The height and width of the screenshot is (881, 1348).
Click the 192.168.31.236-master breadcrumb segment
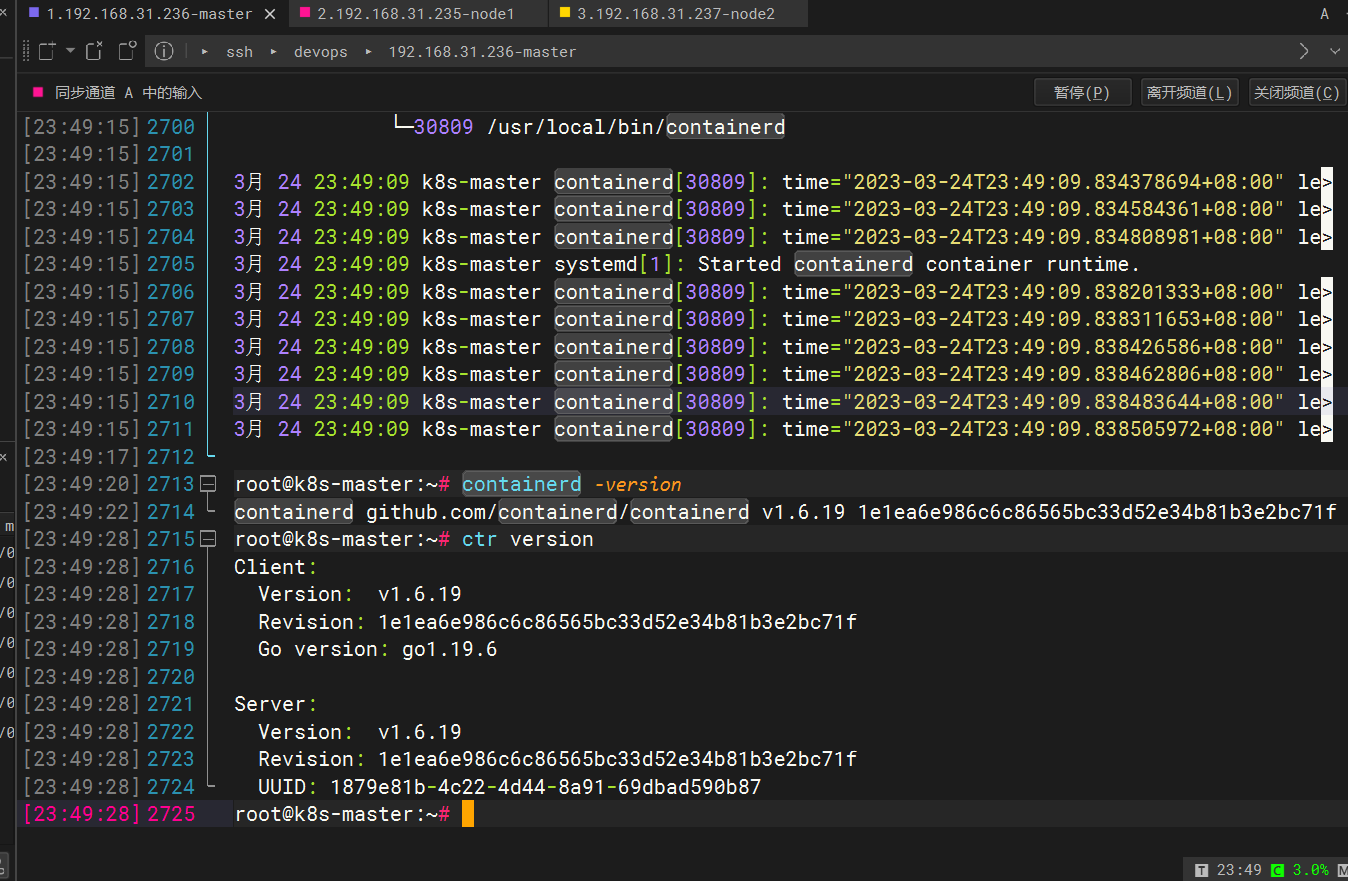point(482,52)
